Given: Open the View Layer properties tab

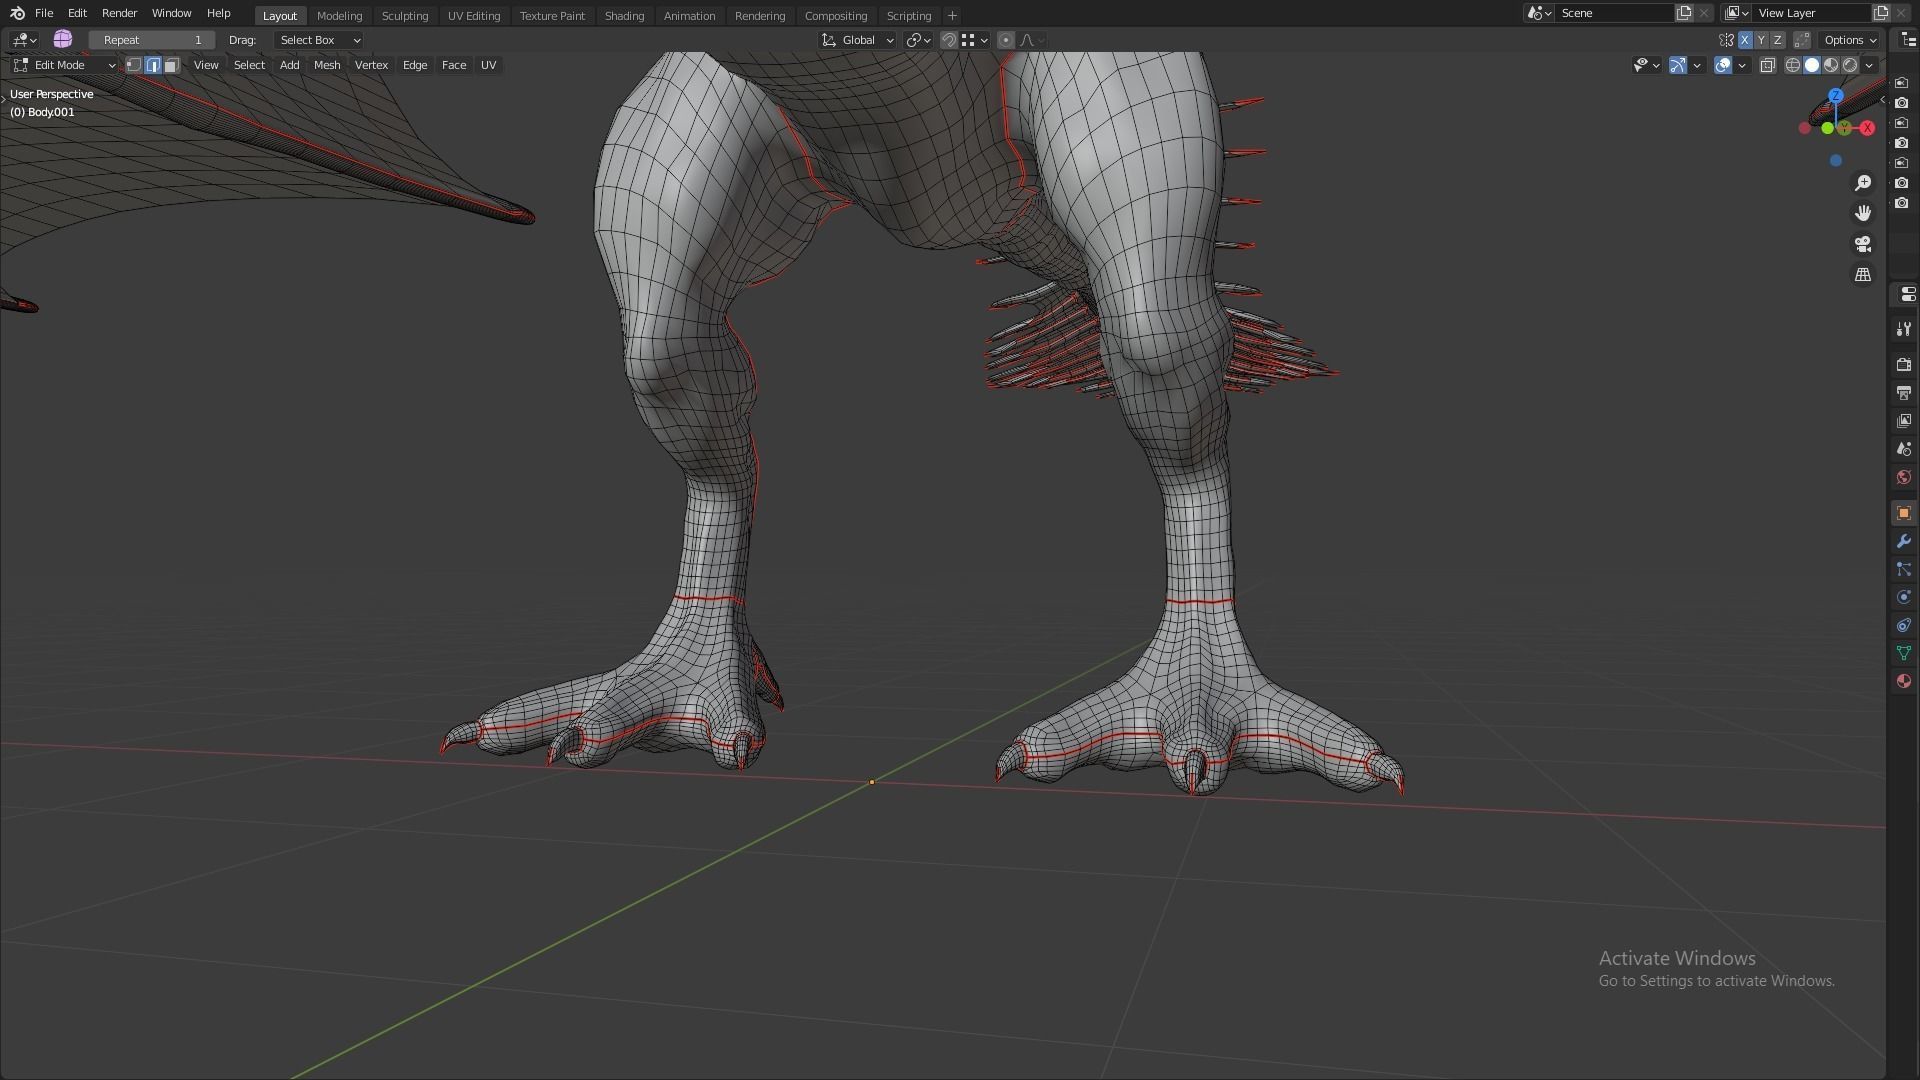Looking at the screenshot, I should click(x=1903, y=421).
